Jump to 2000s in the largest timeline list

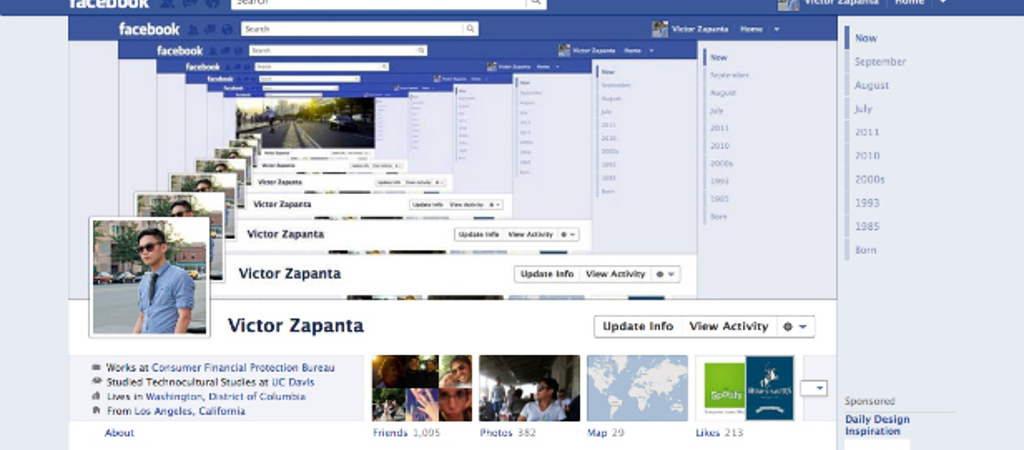click(870, 179)
